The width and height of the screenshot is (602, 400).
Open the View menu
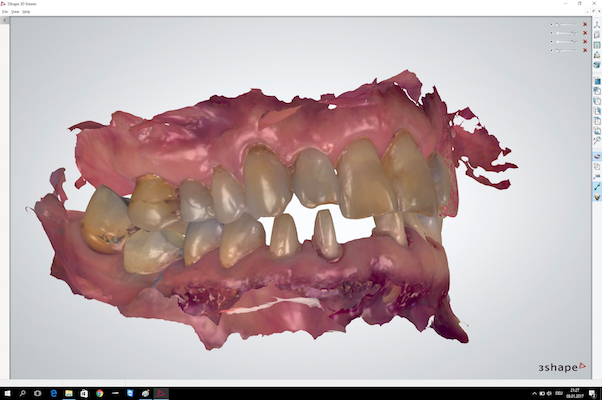click(x=16, y=12)
